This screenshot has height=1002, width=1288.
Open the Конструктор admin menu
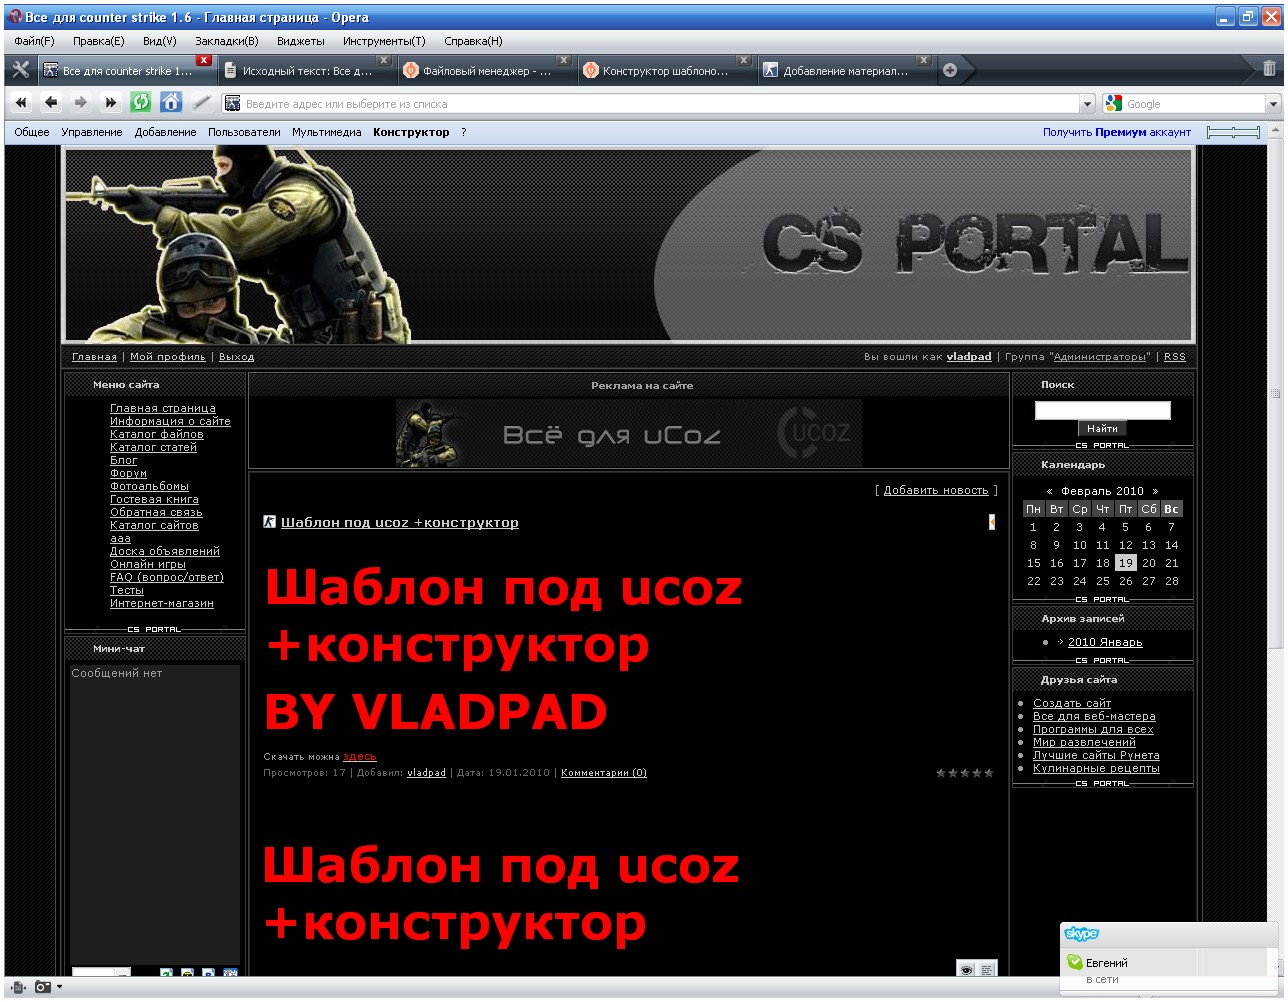[411, 132]
